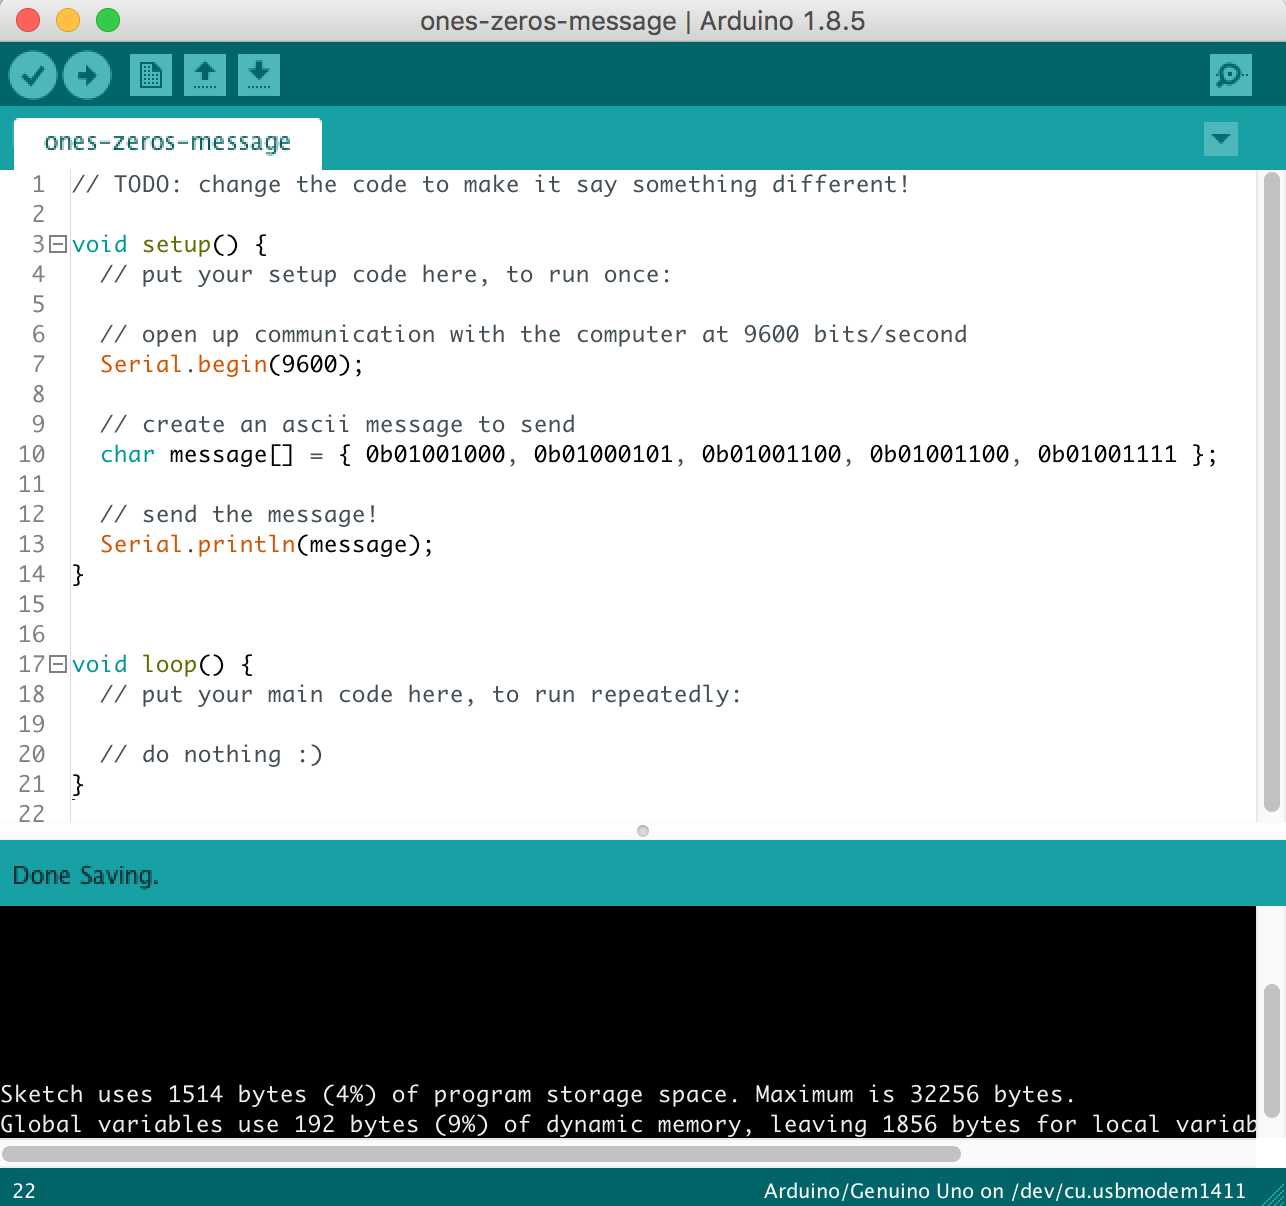Click the Verify sketch checkmark button

[x=33, y=75]
